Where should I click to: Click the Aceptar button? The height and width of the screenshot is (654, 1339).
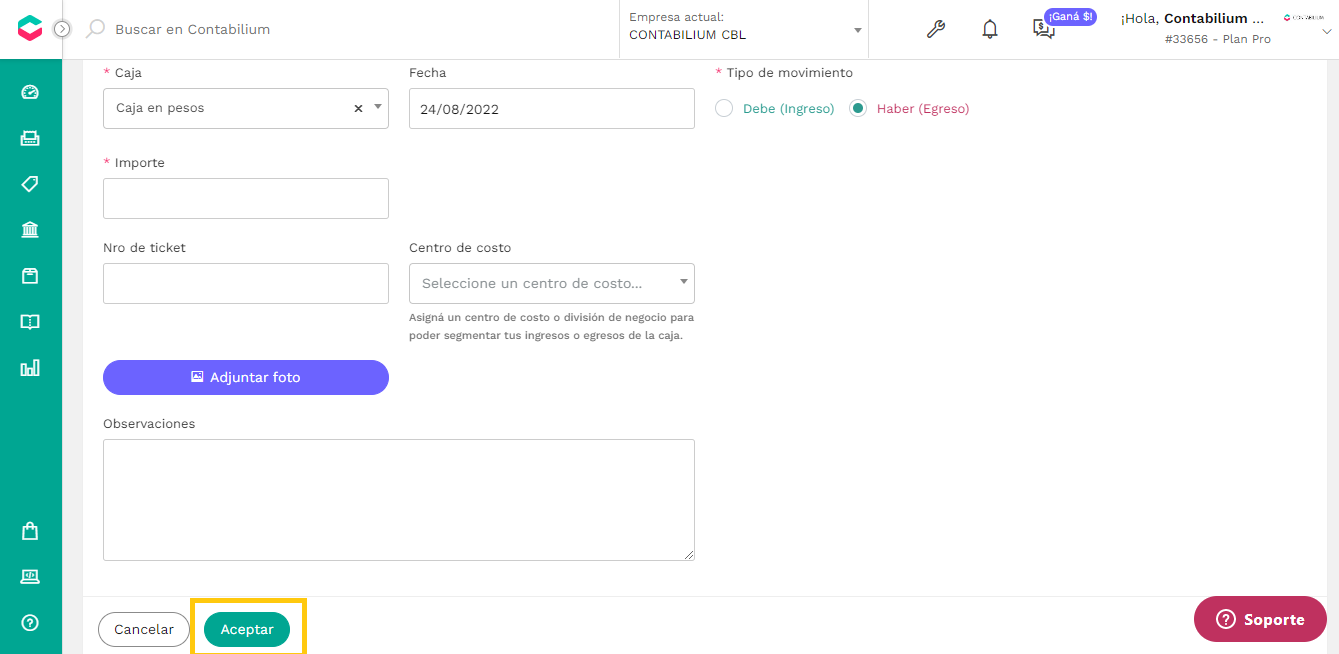[247, 629]
